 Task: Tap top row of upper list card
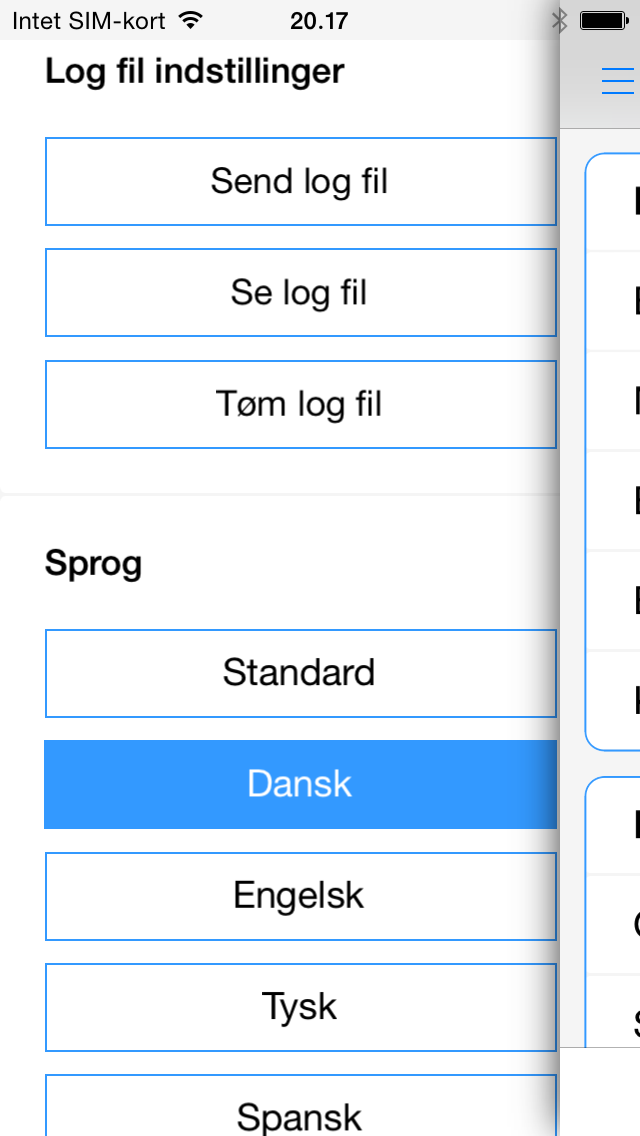click(x=613, y=202)
